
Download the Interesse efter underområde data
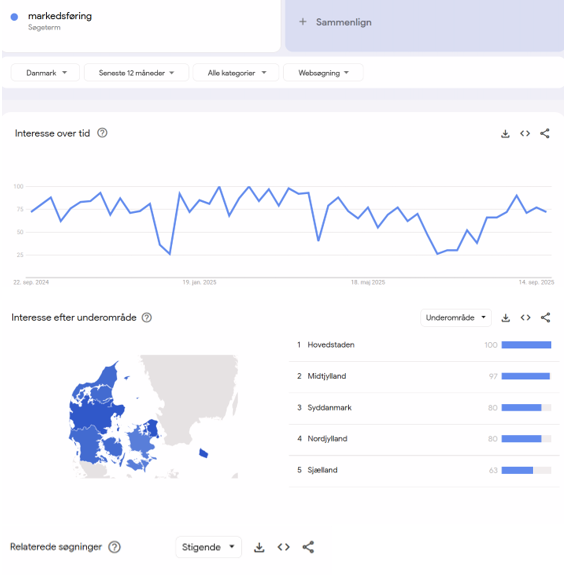coord(505,318)
